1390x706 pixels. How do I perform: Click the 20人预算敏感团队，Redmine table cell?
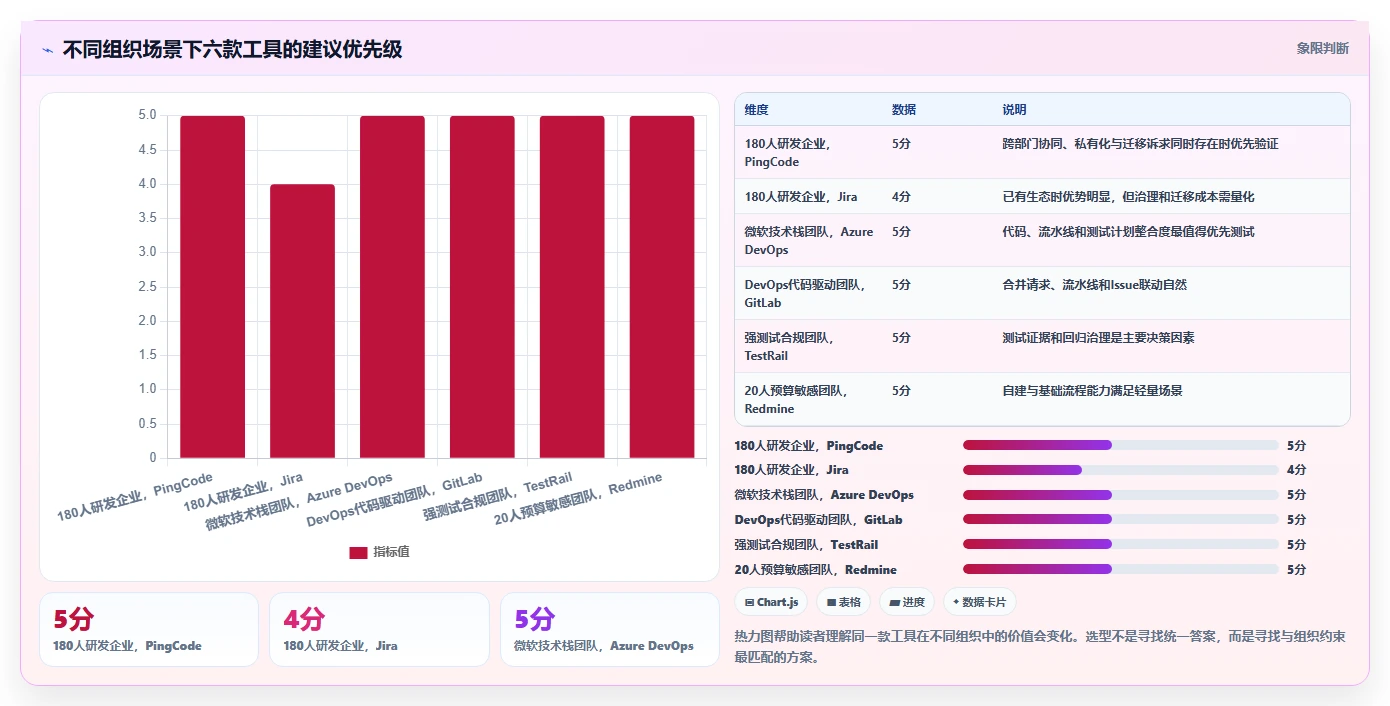coord(808,399)
